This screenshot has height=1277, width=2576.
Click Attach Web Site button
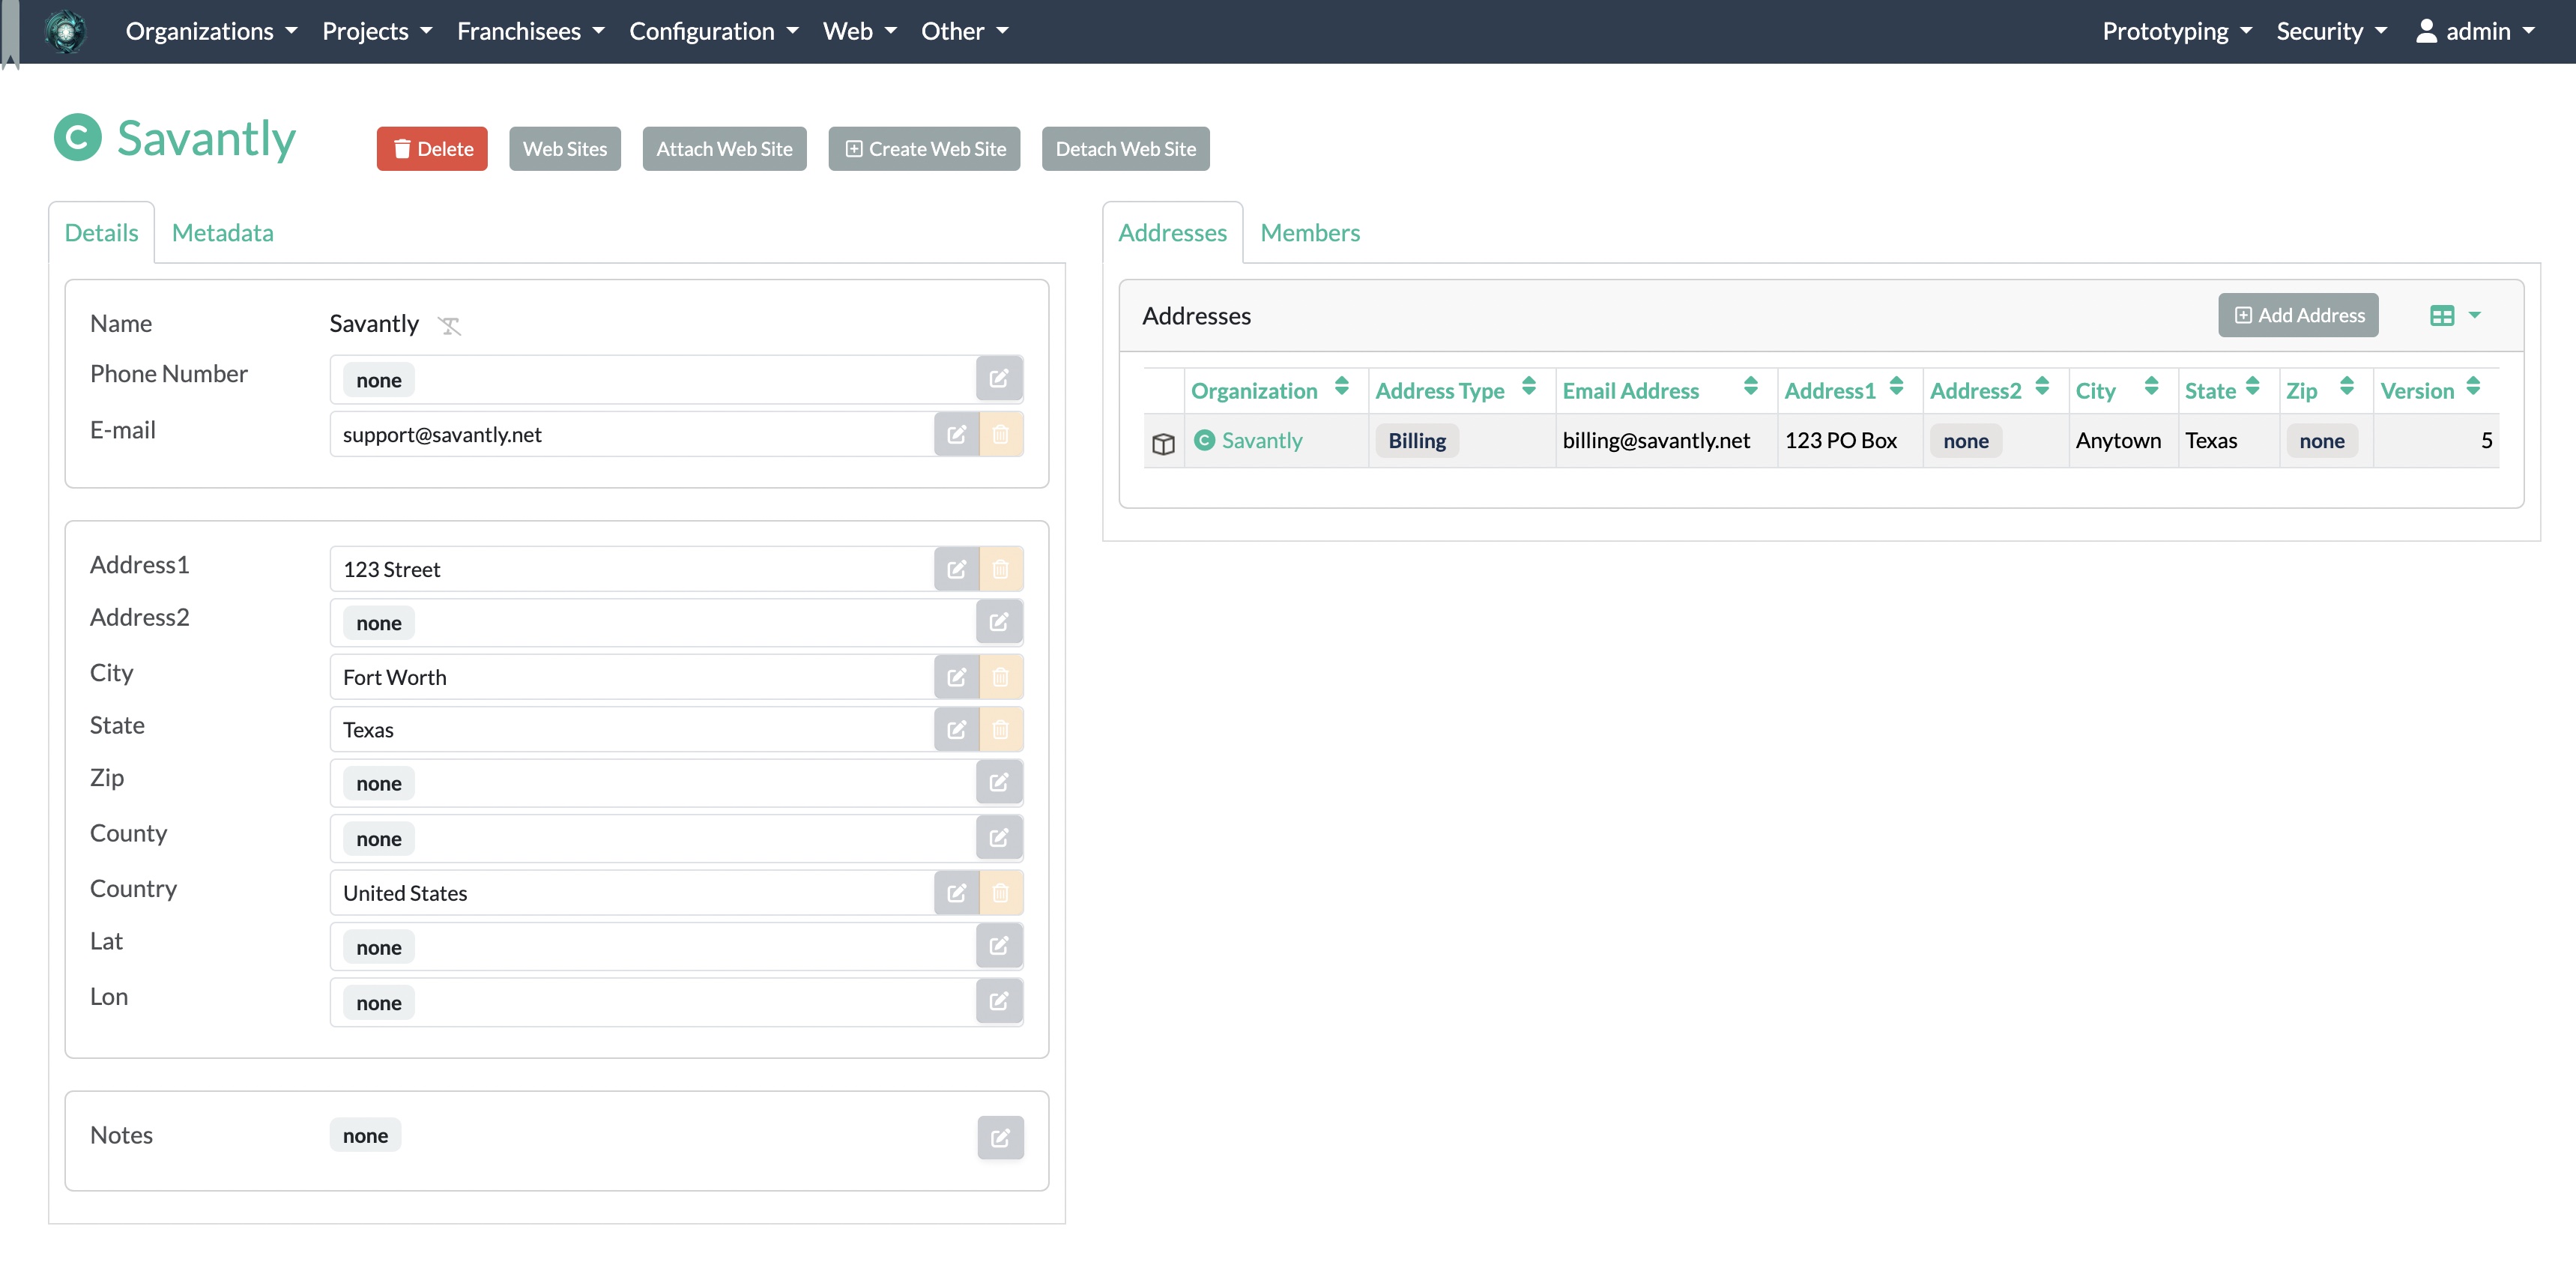click(x=724, y=148)
